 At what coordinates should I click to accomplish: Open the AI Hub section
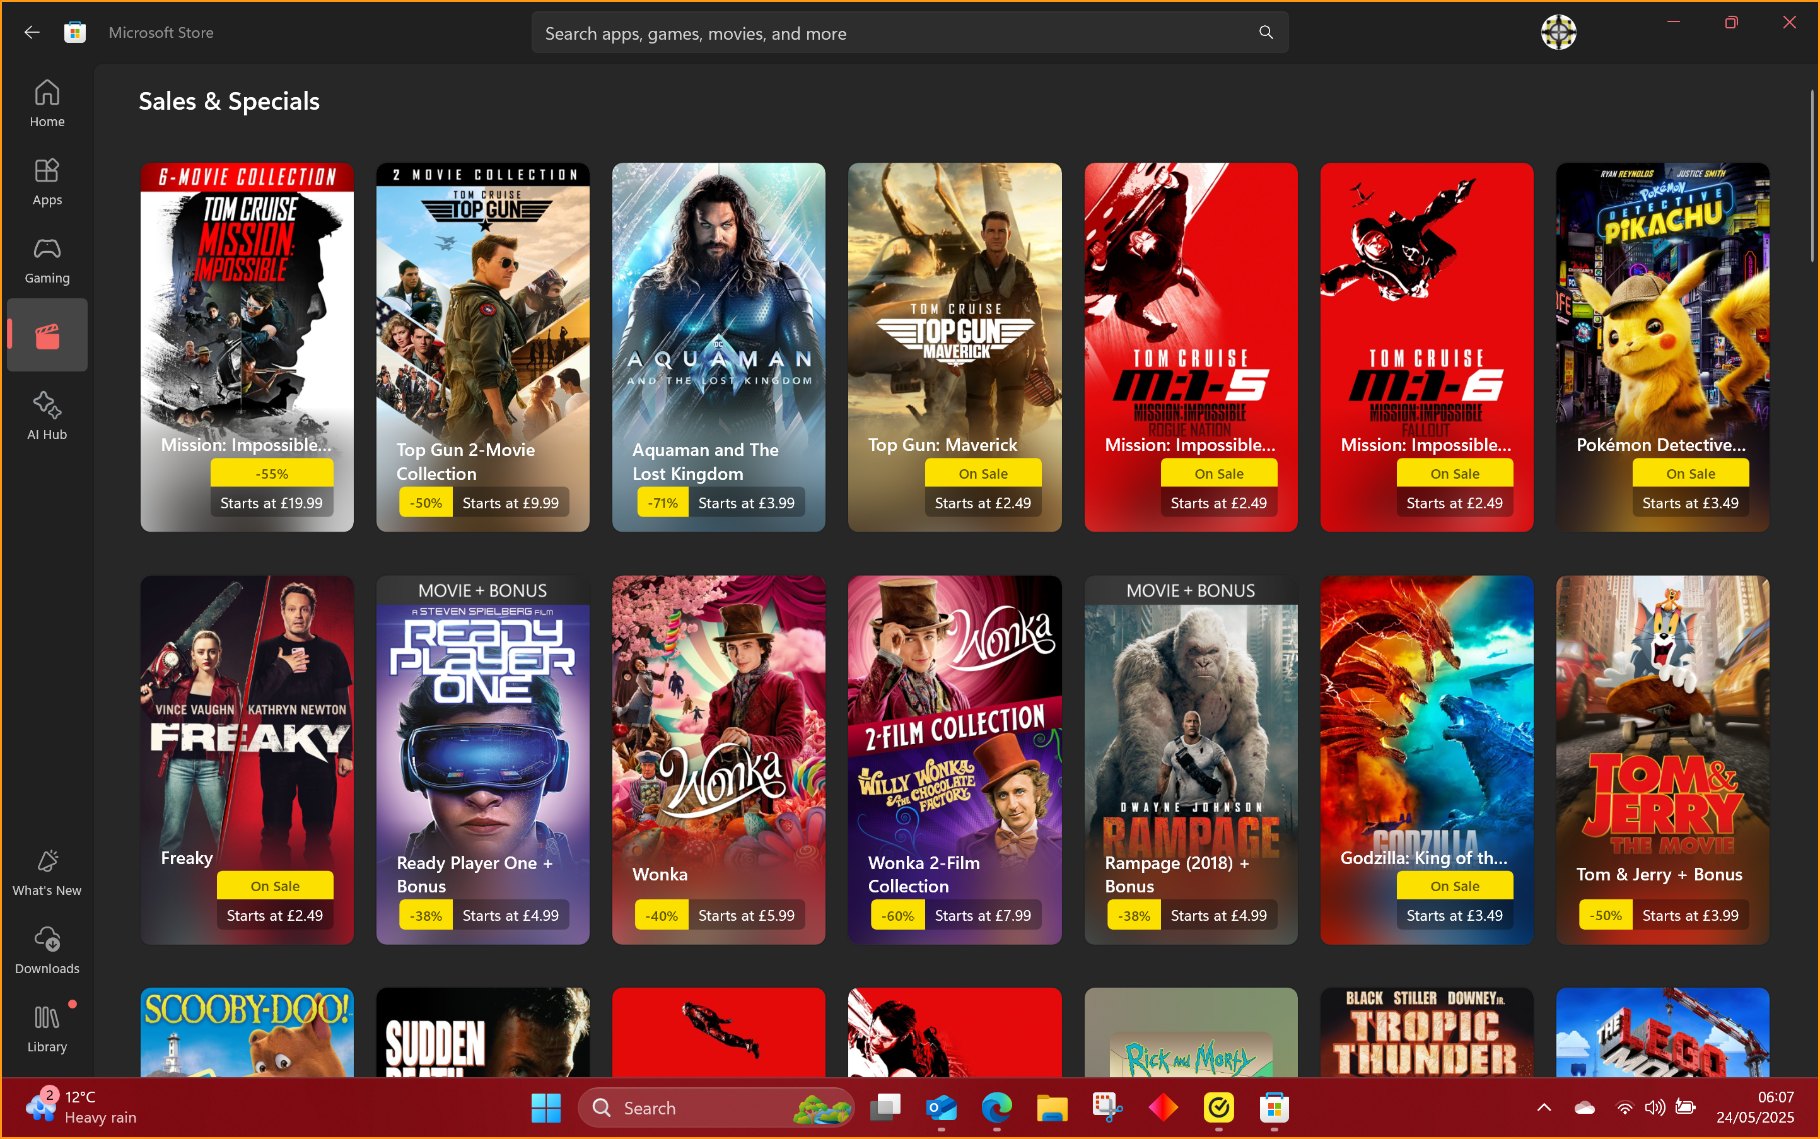(47, 417)
